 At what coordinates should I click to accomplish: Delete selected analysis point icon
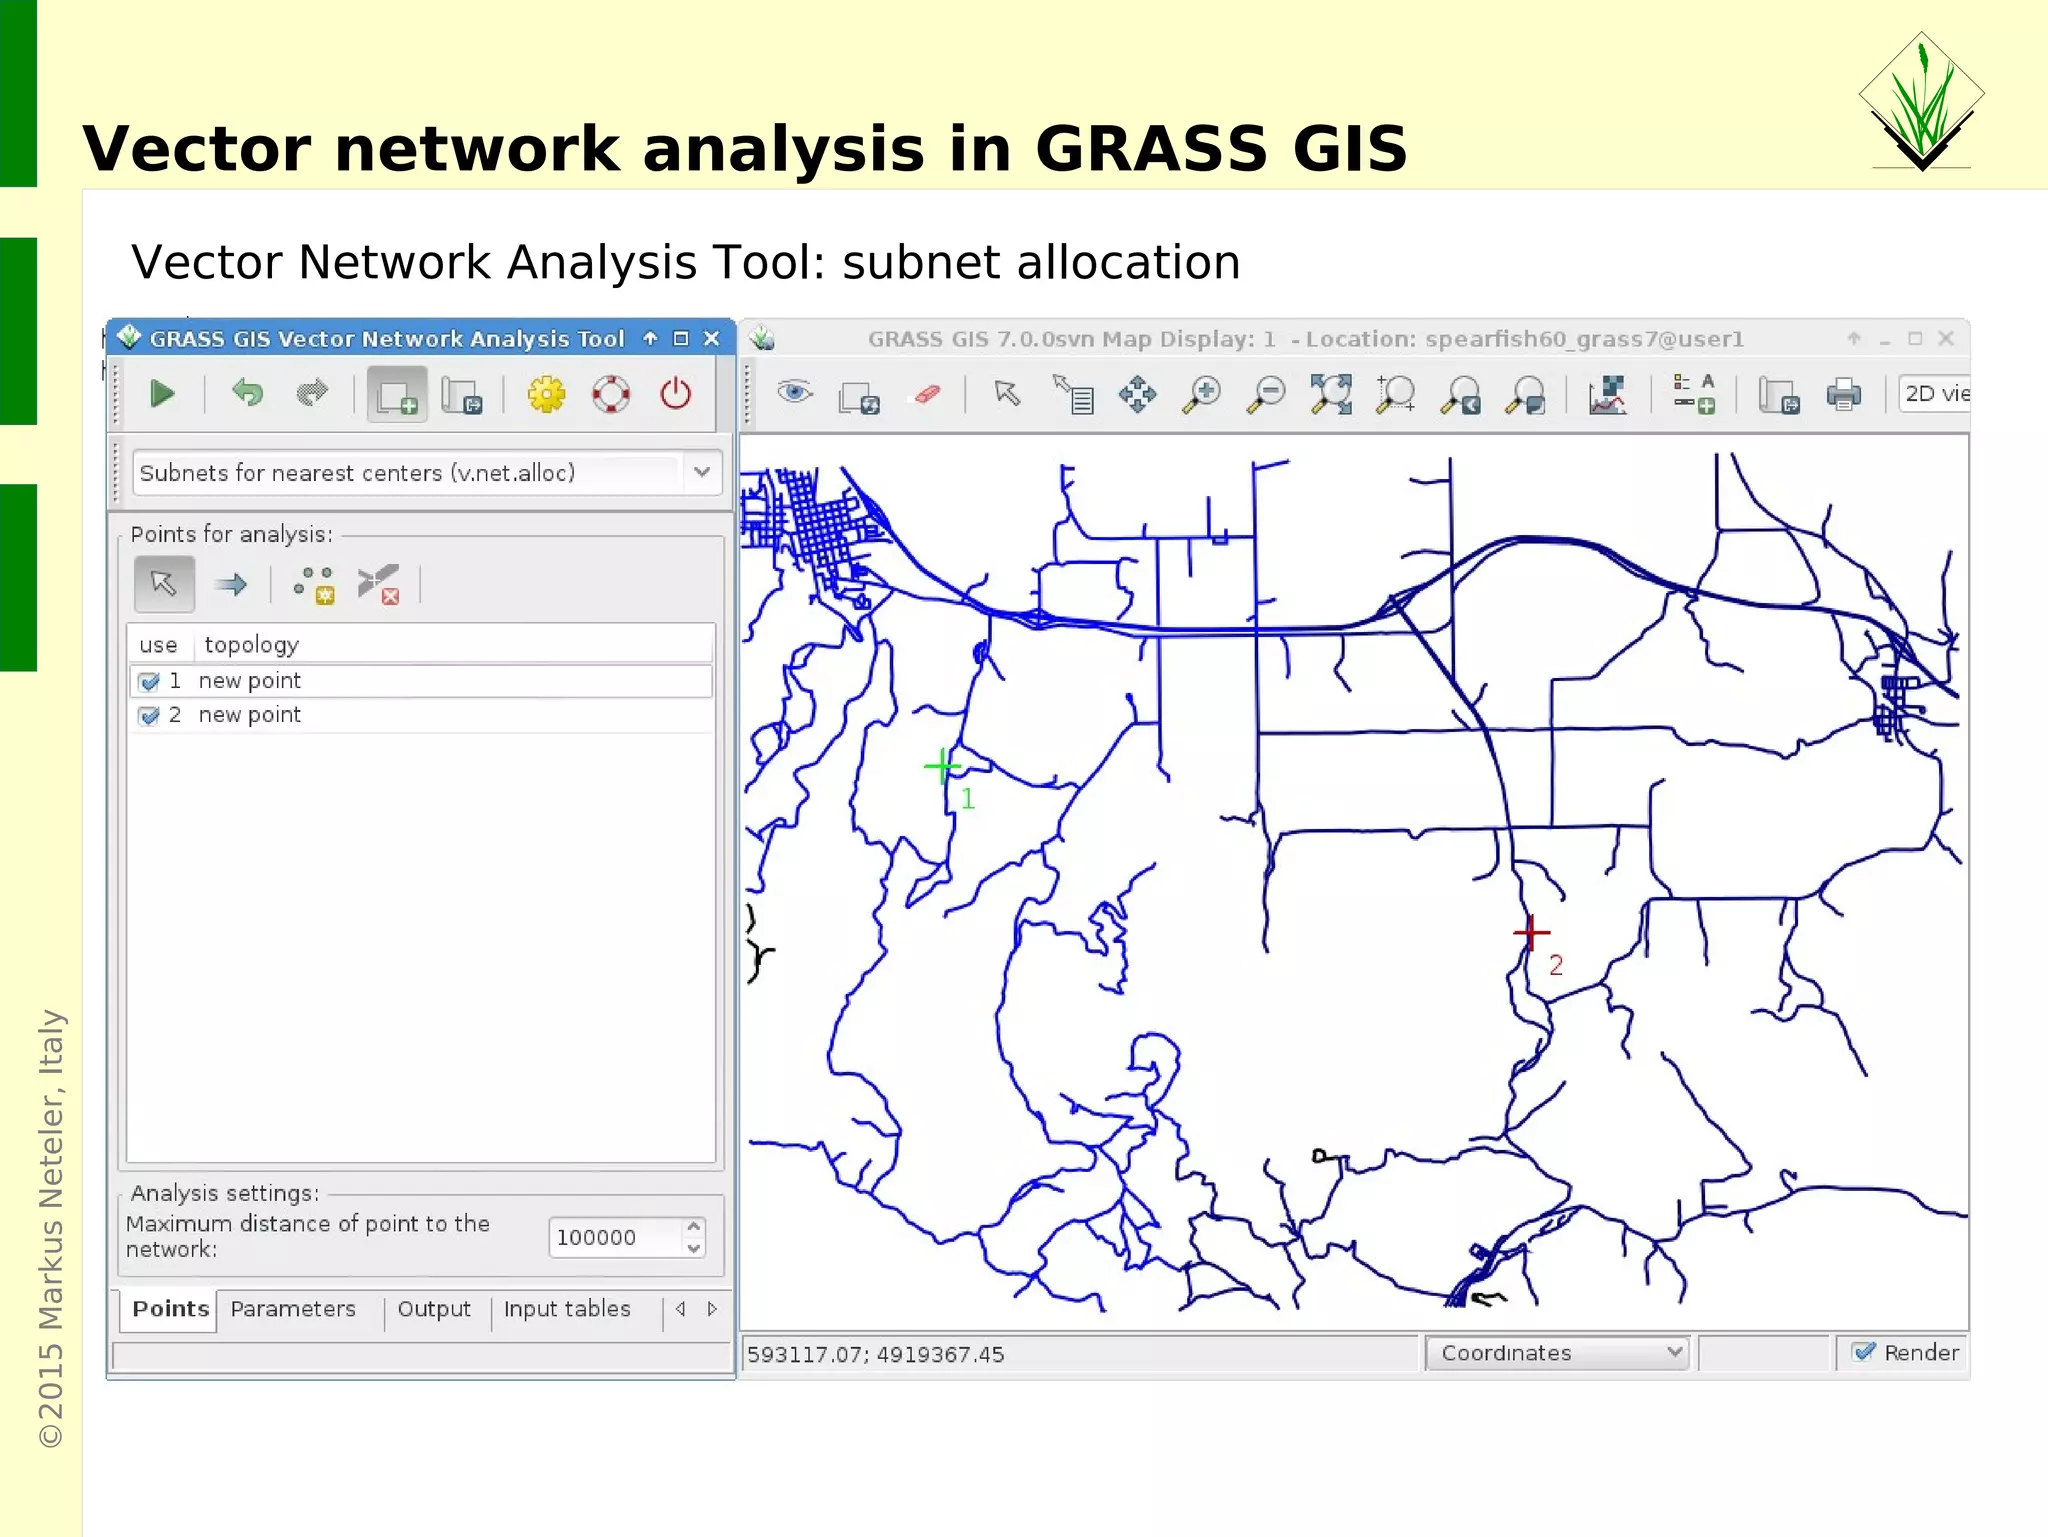click(x=379, y=585)
